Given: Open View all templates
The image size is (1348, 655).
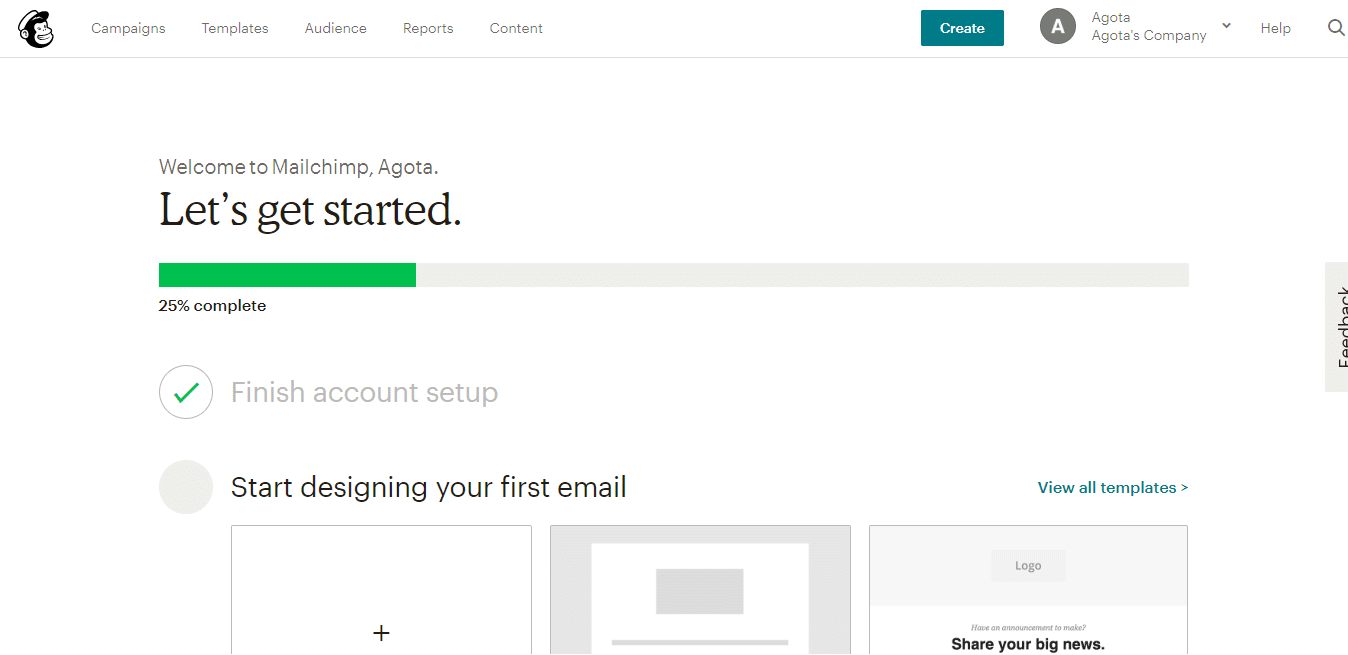Looking at the screenshot, I should pos(1112,487).
